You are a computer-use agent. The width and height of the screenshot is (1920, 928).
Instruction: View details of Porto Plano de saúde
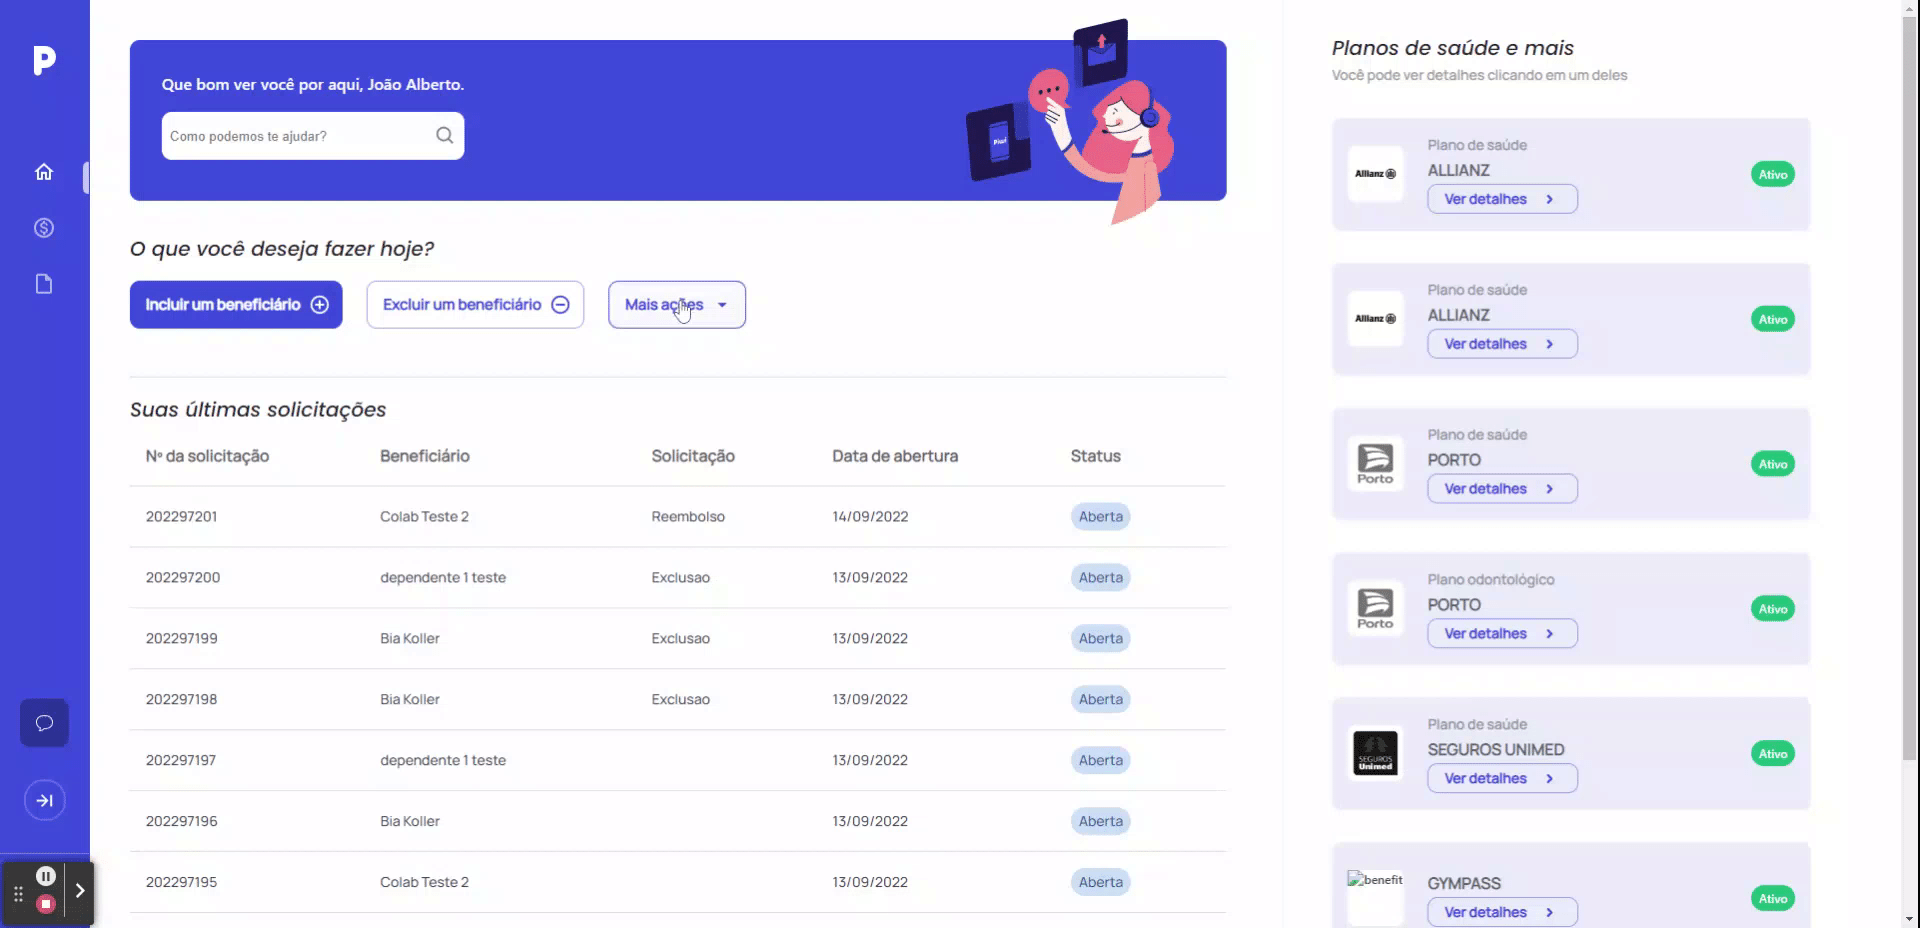click(1502, 489)
